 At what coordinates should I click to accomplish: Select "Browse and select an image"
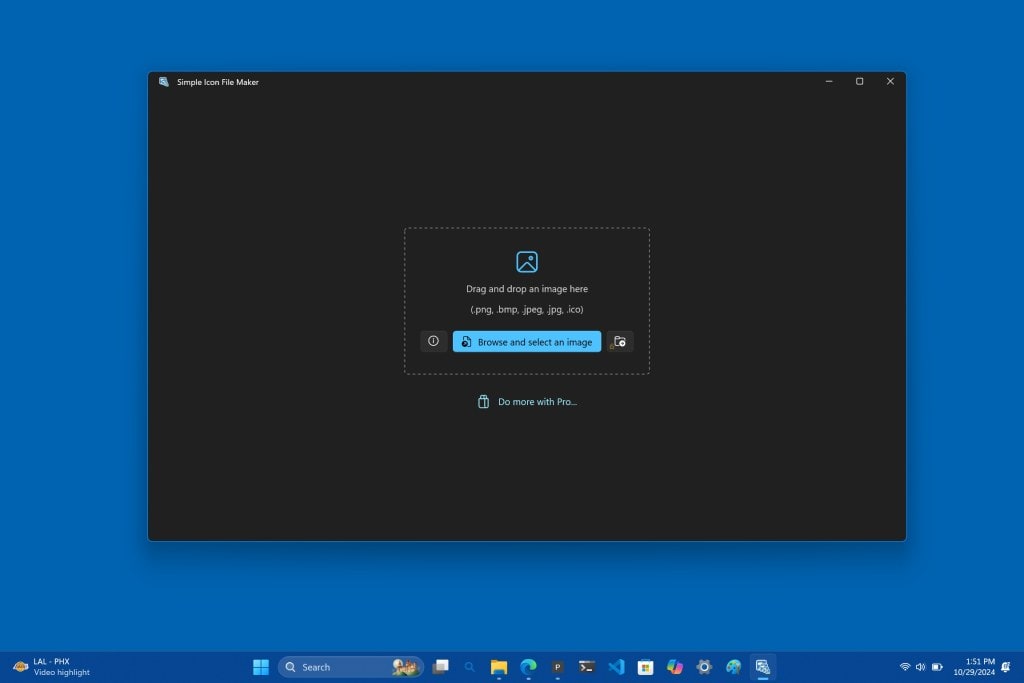tap(526, 341)
